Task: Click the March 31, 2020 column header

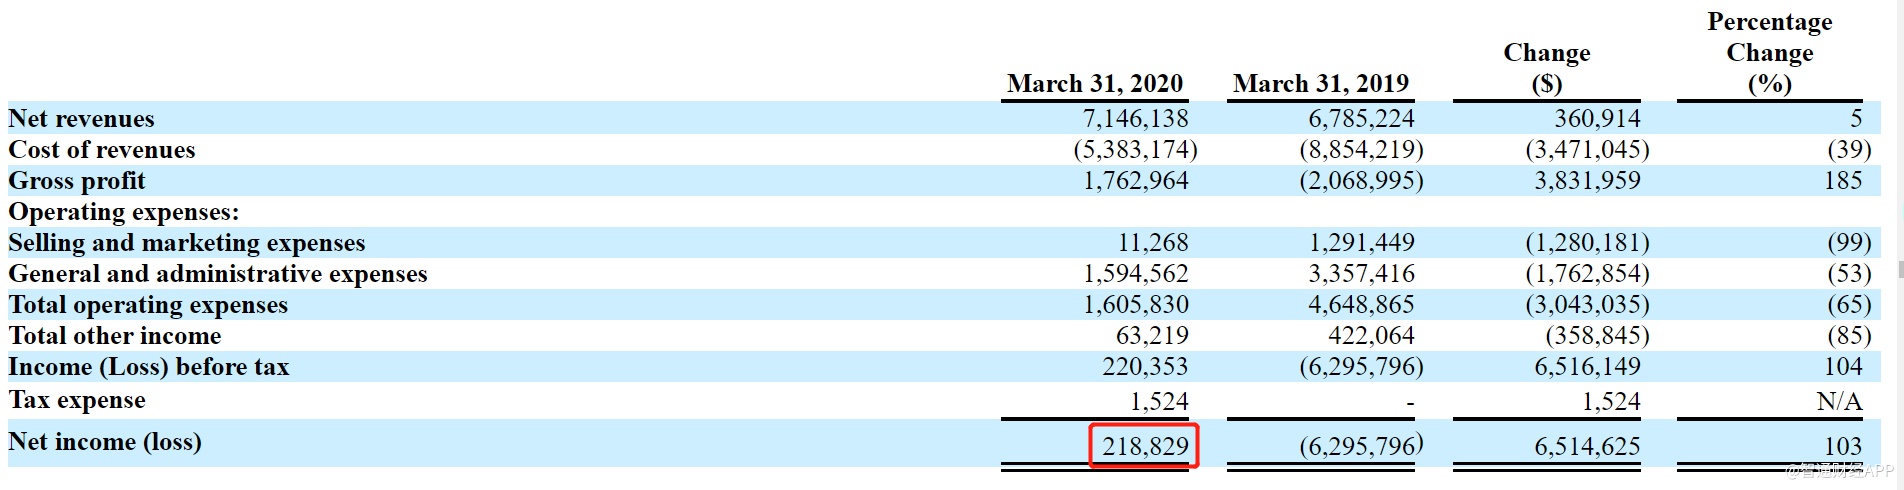Action: point(1094,83)
